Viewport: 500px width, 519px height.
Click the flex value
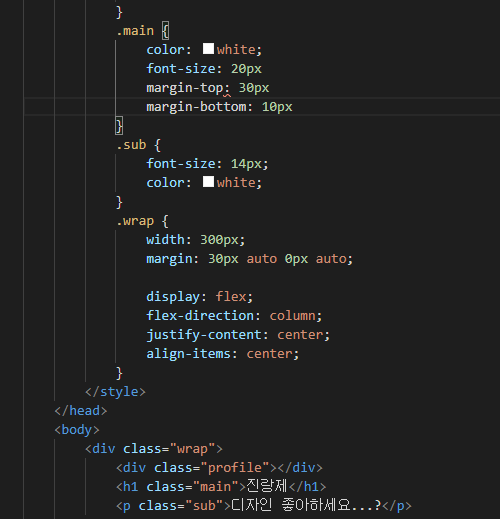click(231, 297)
